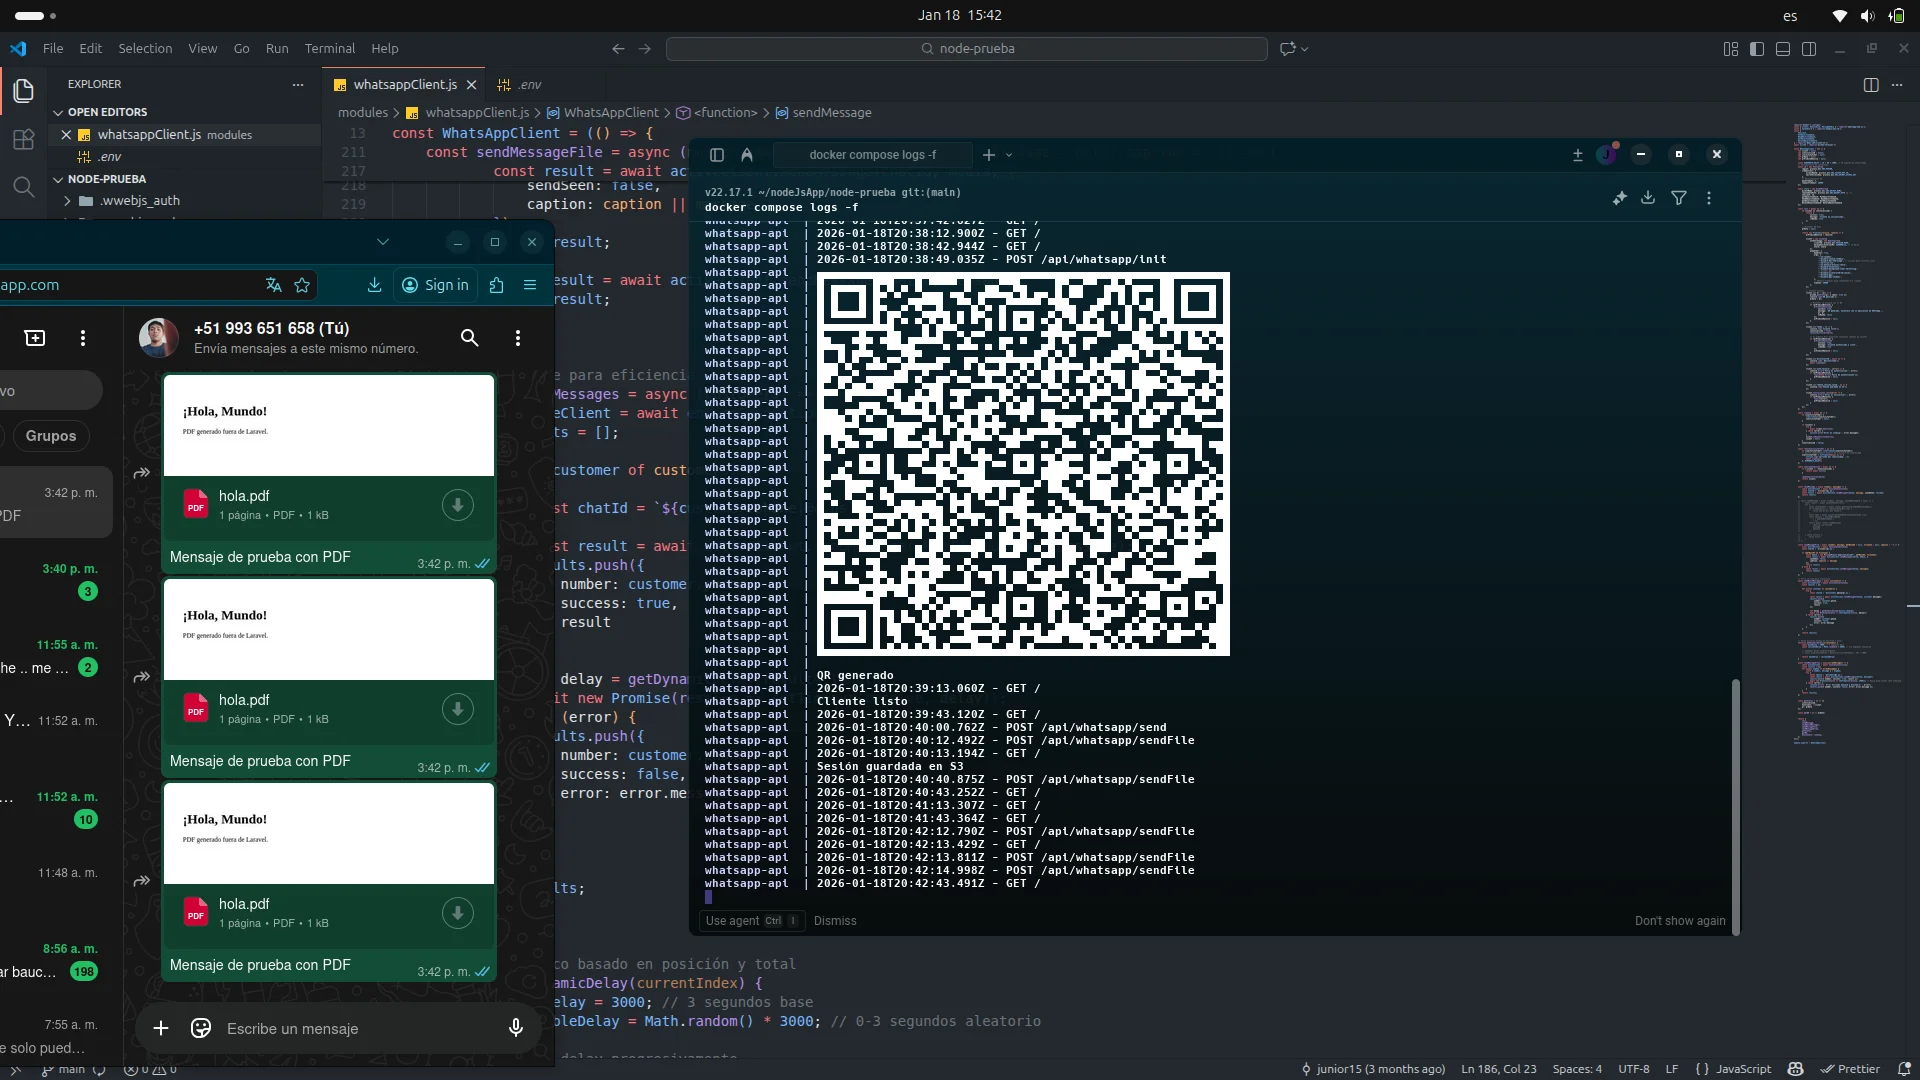This screenshot has width=1920, height=1080.
Task: Open the Run menu in VS Code
Action: (277, 48)
